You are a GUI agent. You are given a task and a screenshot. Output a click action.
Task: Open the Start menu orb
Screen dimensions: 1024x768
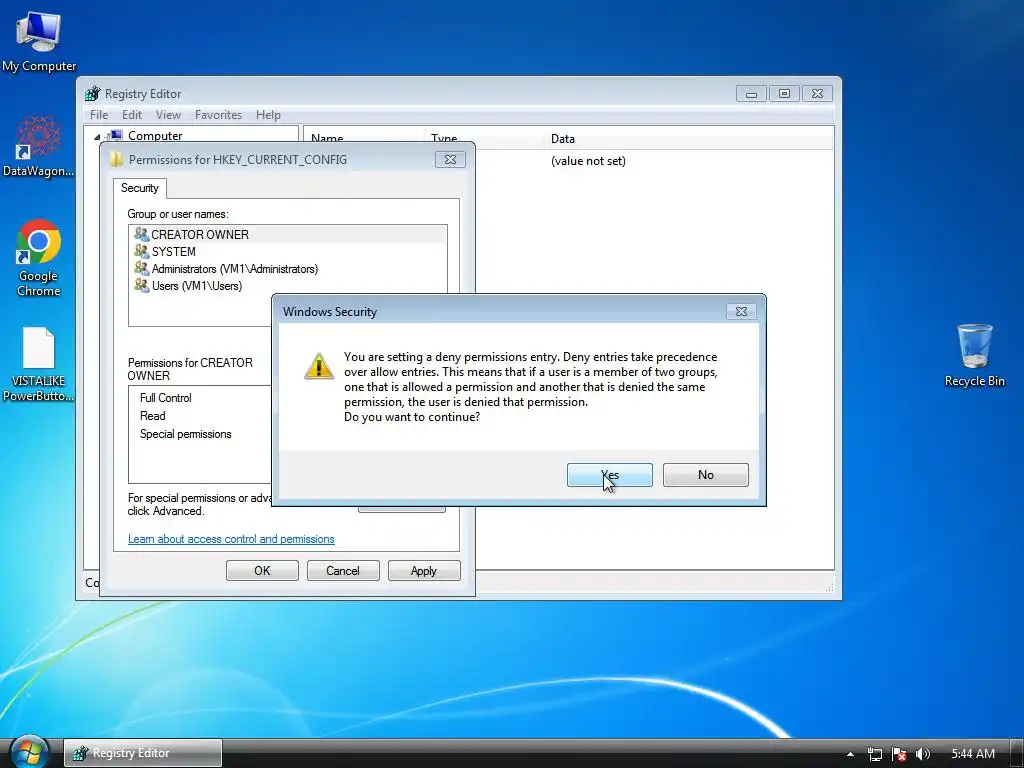[28, 753]
